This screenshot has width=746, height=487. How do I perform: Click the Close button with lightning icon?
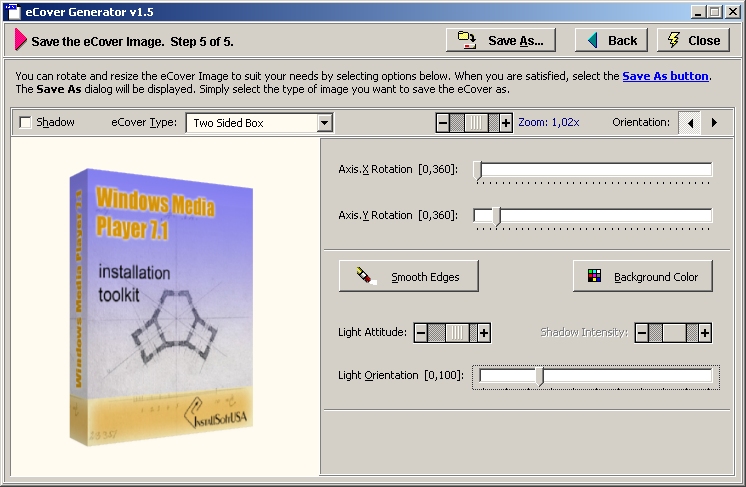(694, 40)
